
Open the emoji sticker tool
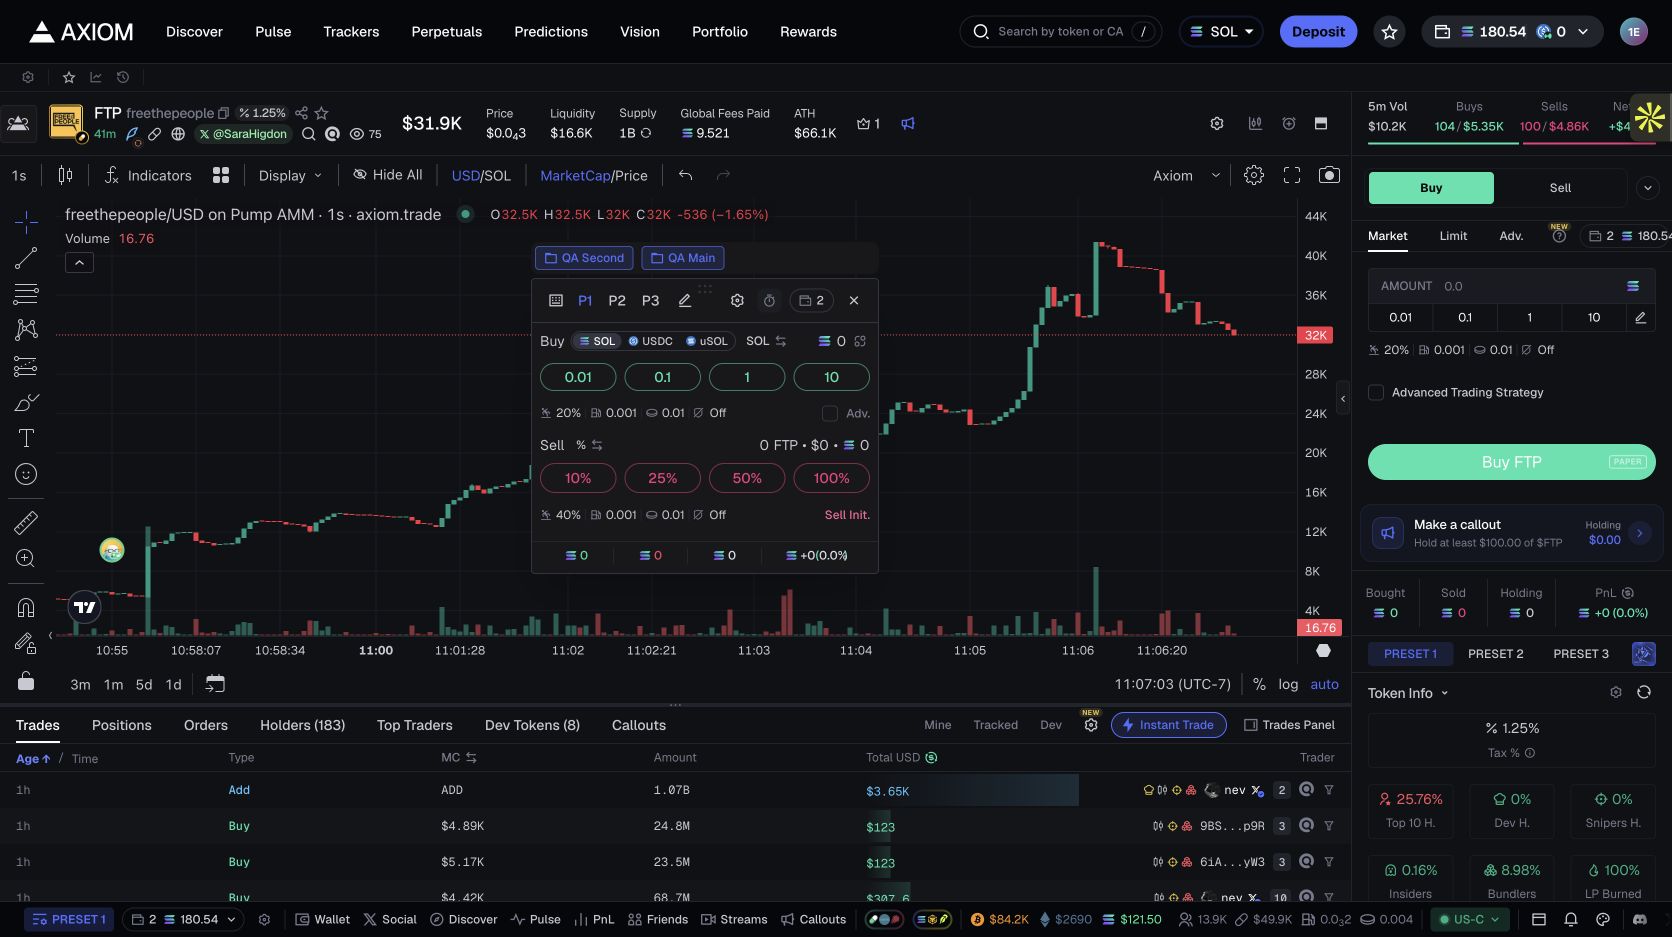click(x=26, y=474)
